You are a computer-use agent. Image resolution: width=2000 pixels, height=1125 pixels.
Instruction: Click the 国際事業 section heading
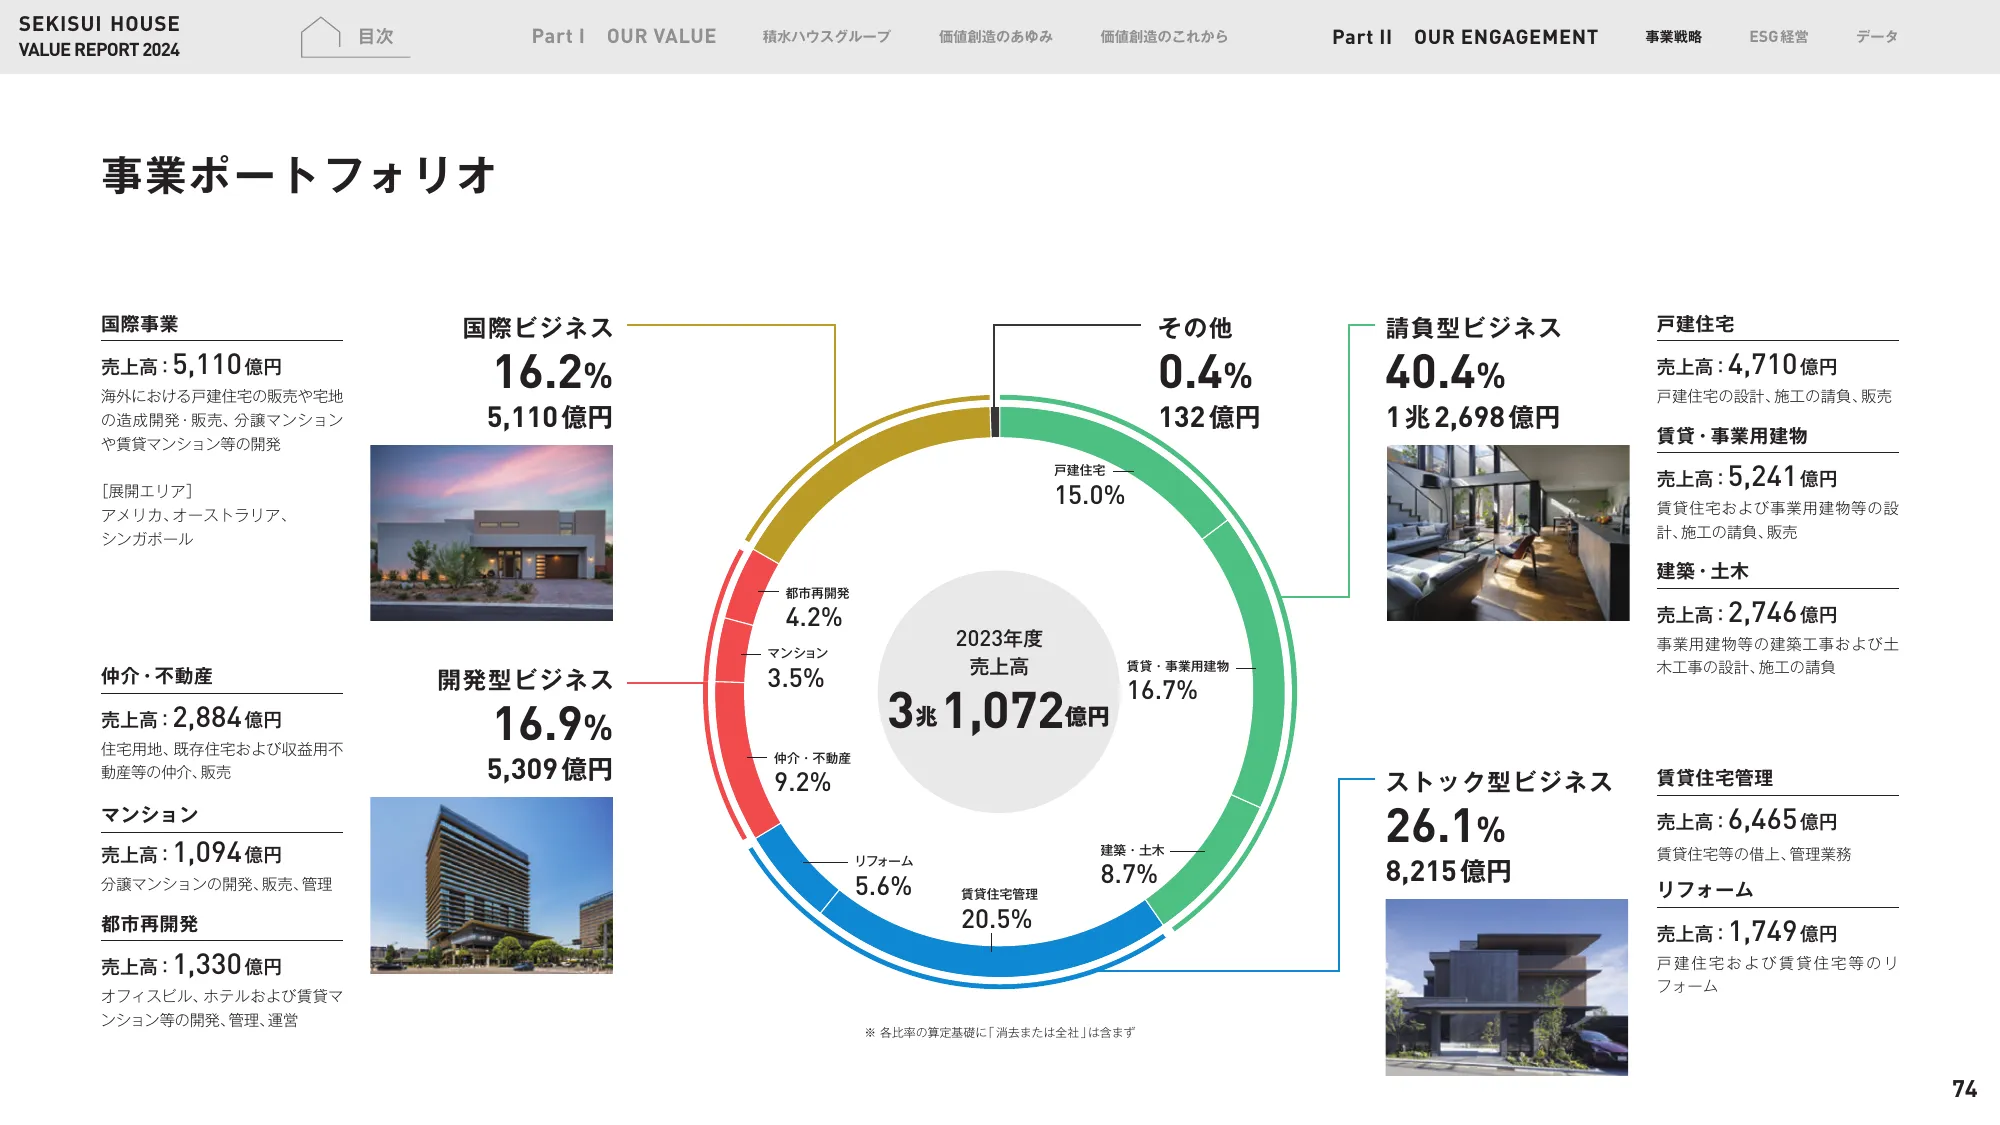click(139, 324)
